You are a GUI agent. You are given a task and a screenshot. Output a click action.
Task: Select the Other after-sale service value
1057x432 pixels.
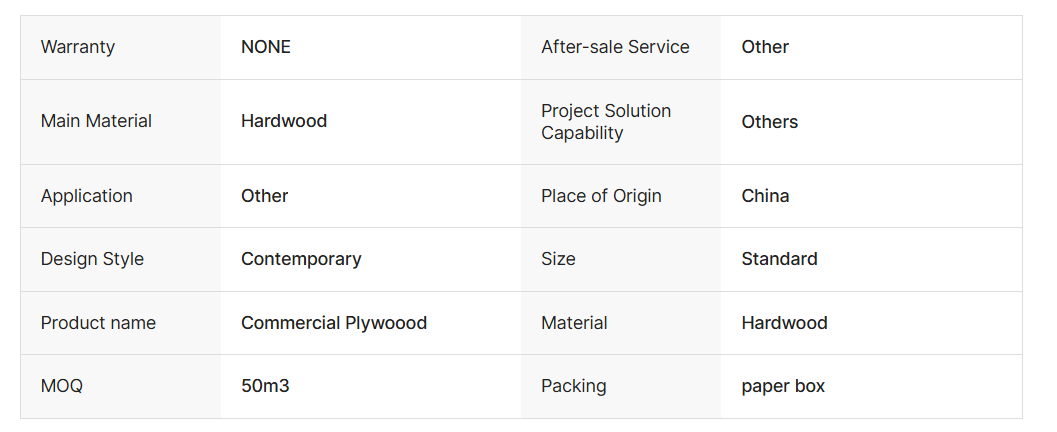coord(765,47)
